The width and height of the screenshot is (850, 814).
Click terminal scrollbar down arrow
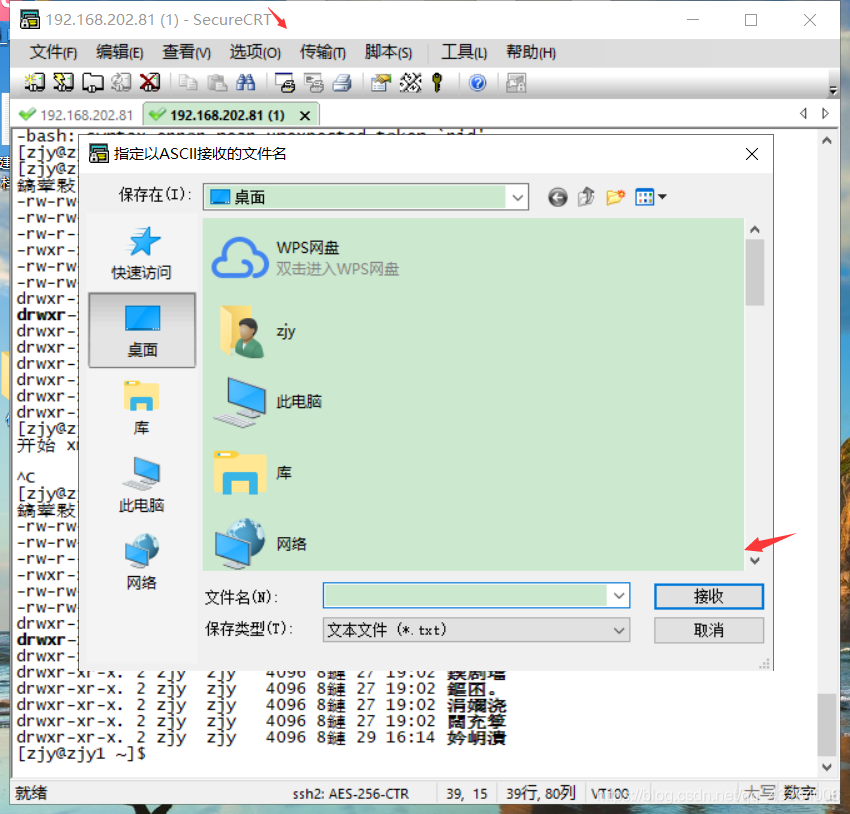point(827,767)
